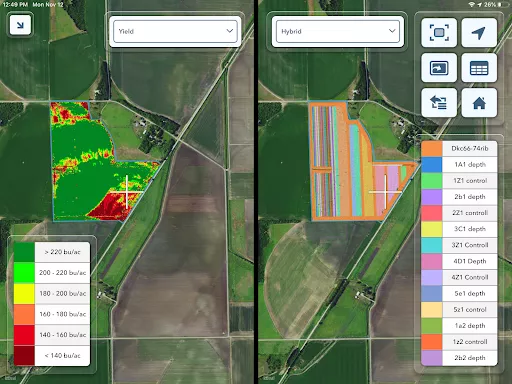Select the 1Z1 control legend row
Screen dimensions: 512x384
pyautogui.click(x=459, y=181)
